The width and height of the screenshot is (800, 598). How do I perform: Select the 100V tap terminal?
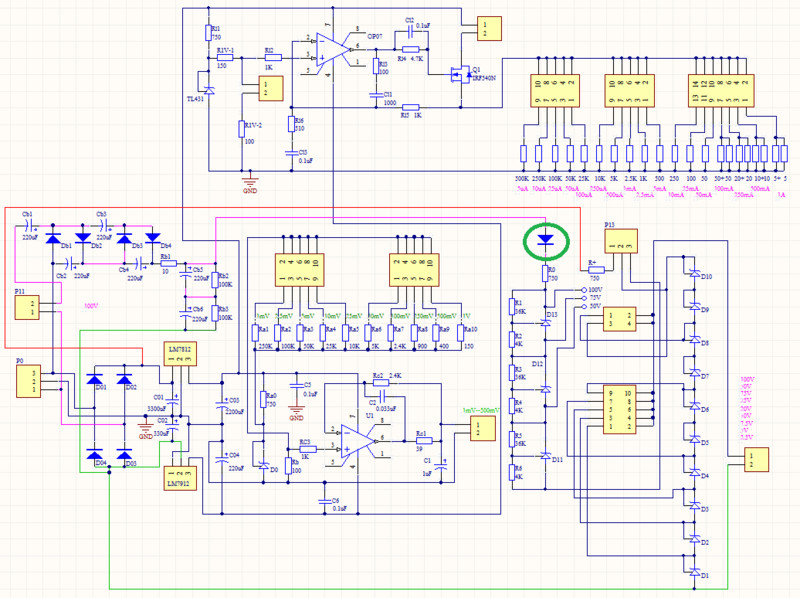click(x=584, y=290)
